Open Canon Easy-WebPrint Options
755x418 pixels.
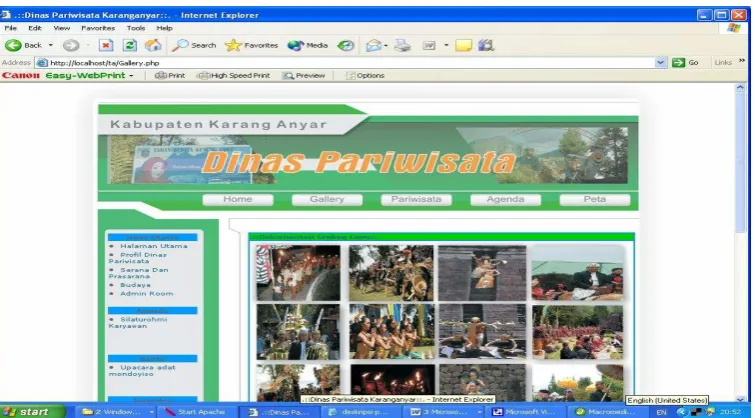tap(365, 76)
